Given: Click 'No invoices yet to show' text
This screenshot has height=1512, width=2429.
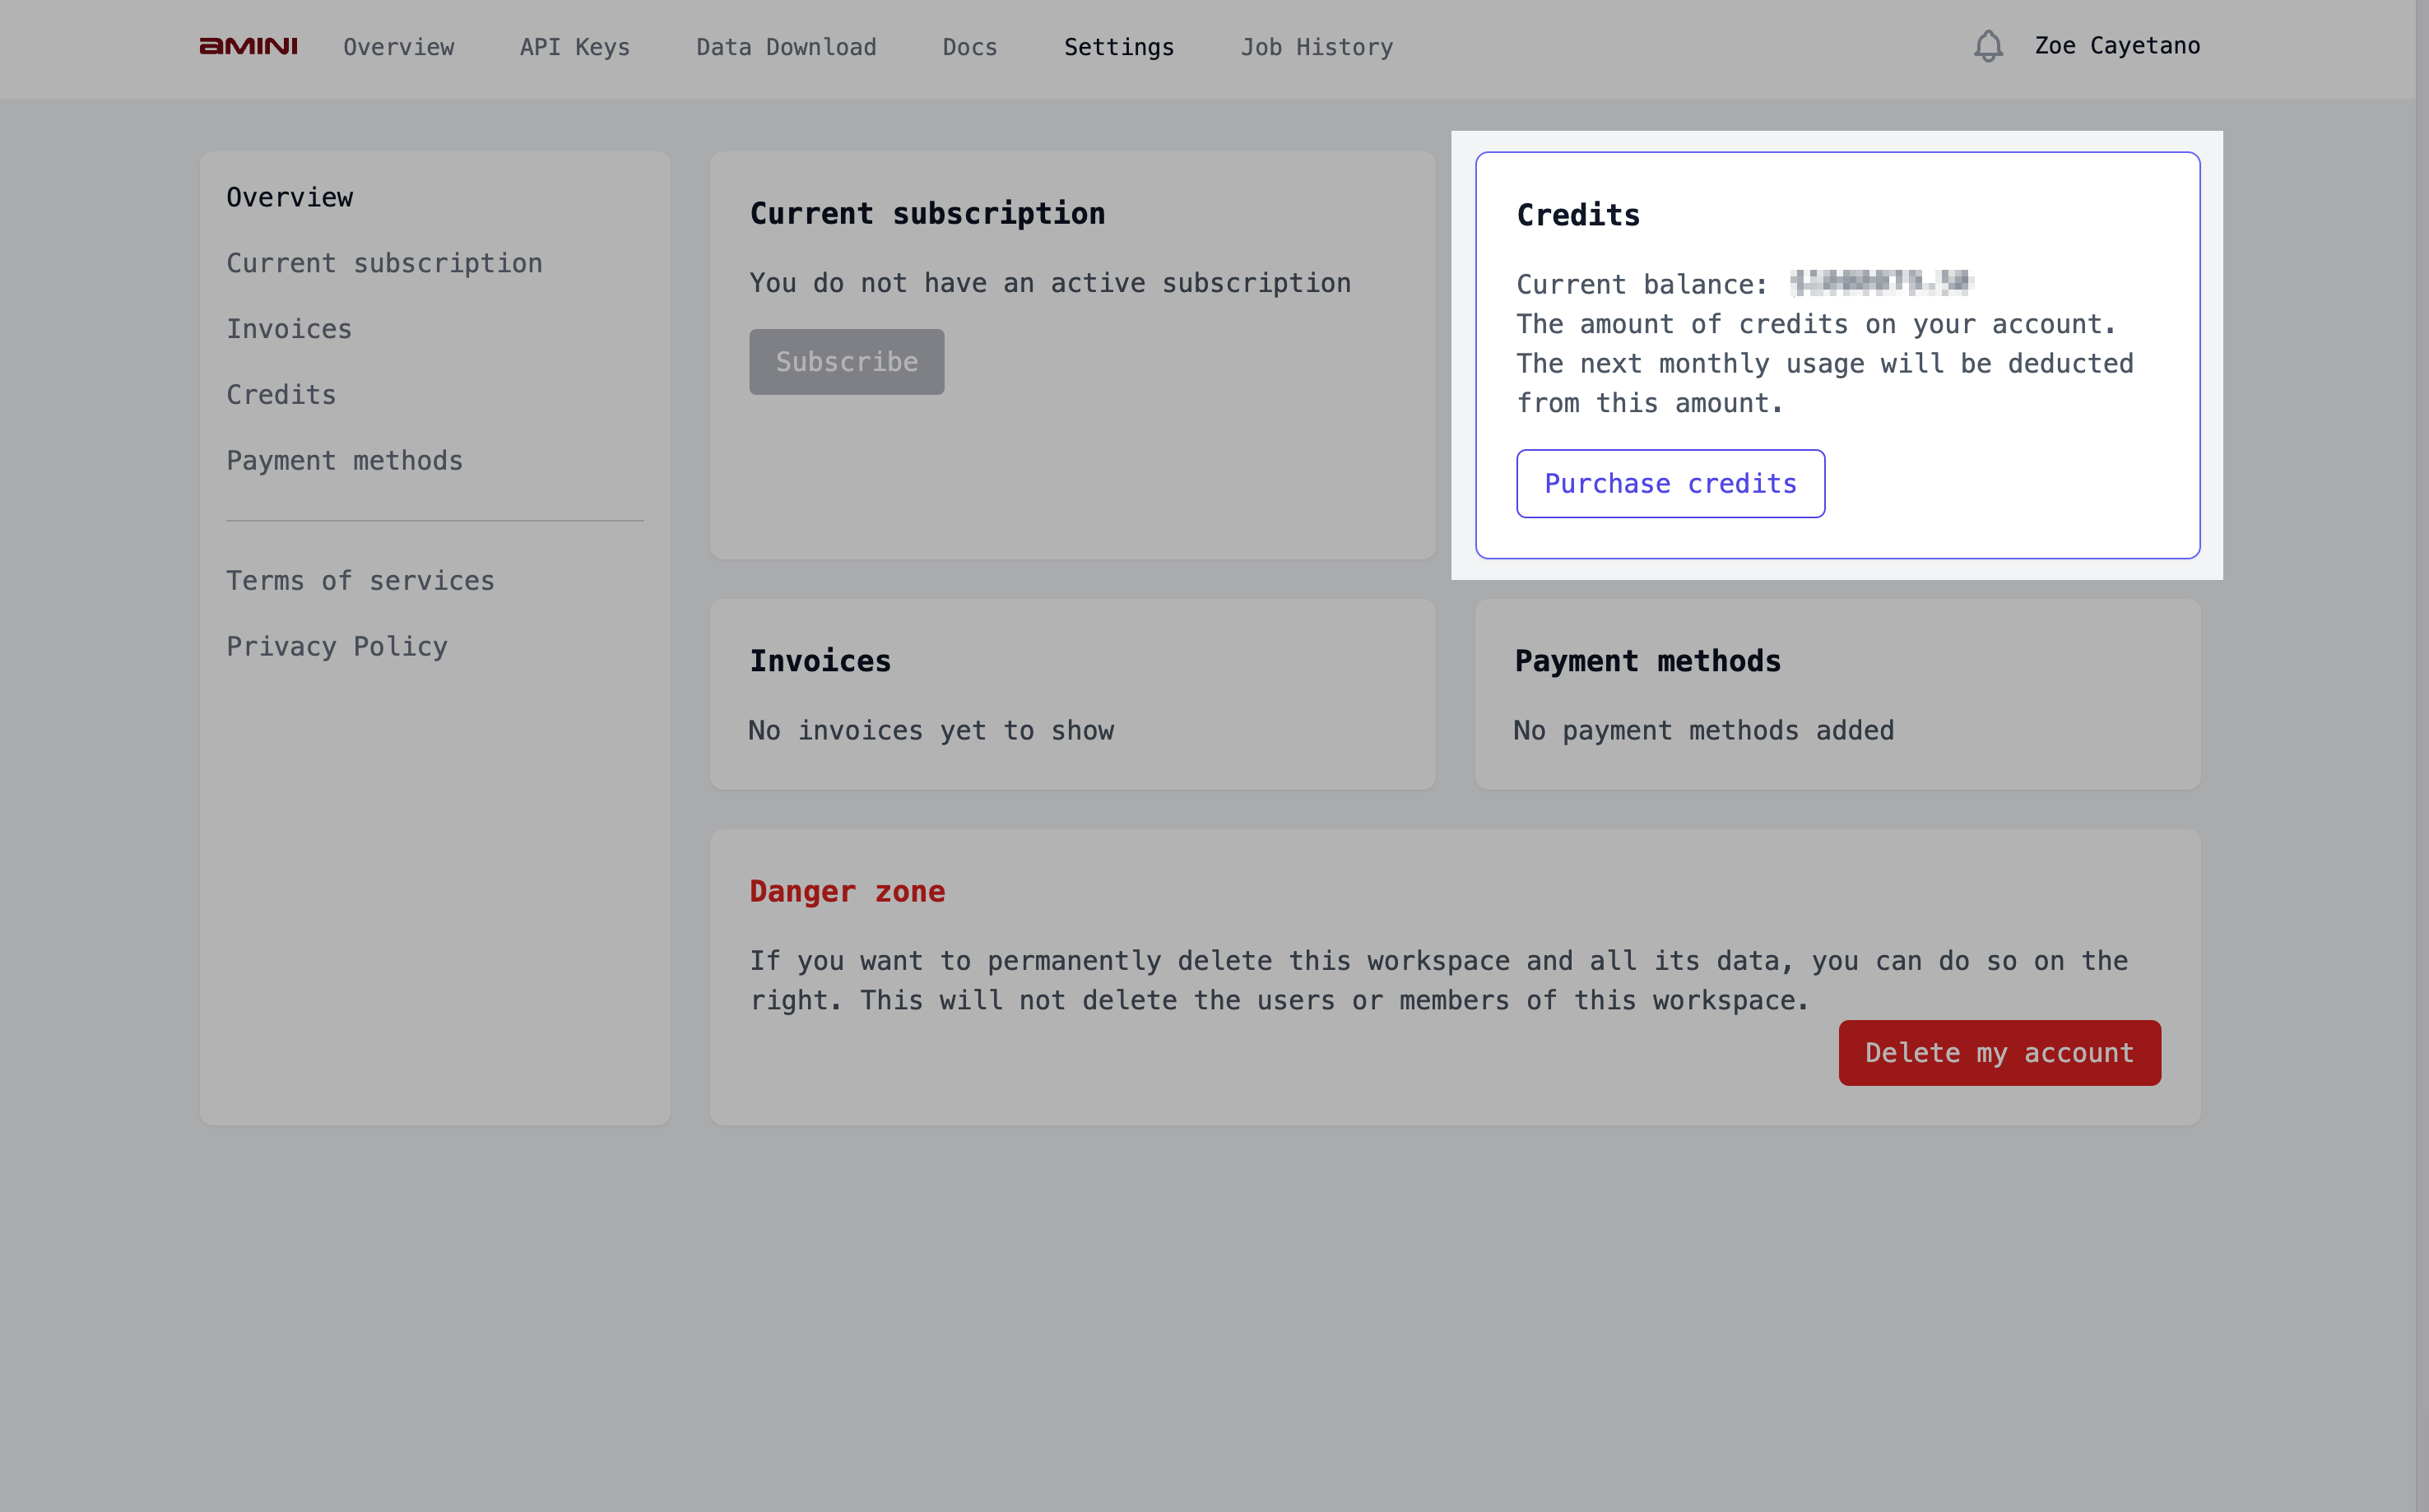Looking at the screenshot, I should pyautogui.click(x=931, y=731).
